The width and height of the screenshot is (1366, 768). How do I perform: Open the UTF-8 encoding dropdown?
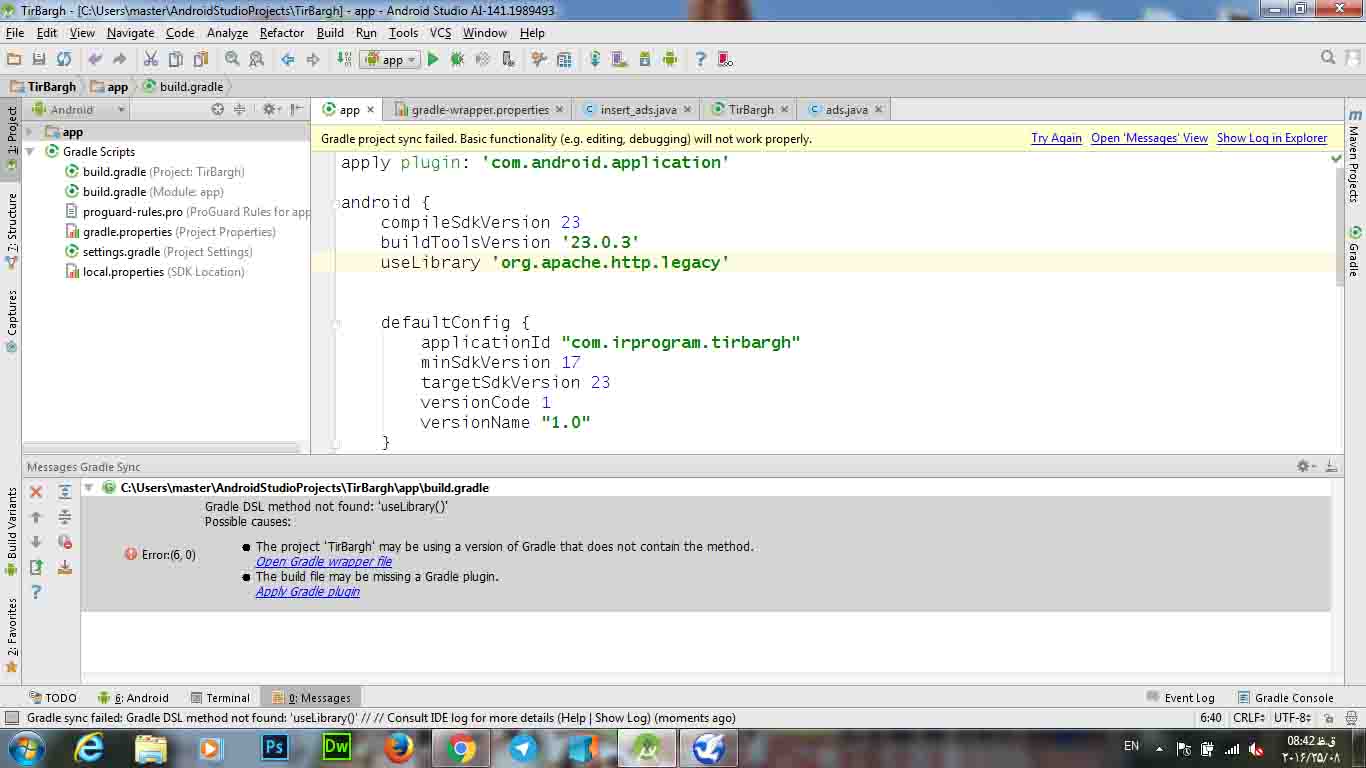[1293, 718]
